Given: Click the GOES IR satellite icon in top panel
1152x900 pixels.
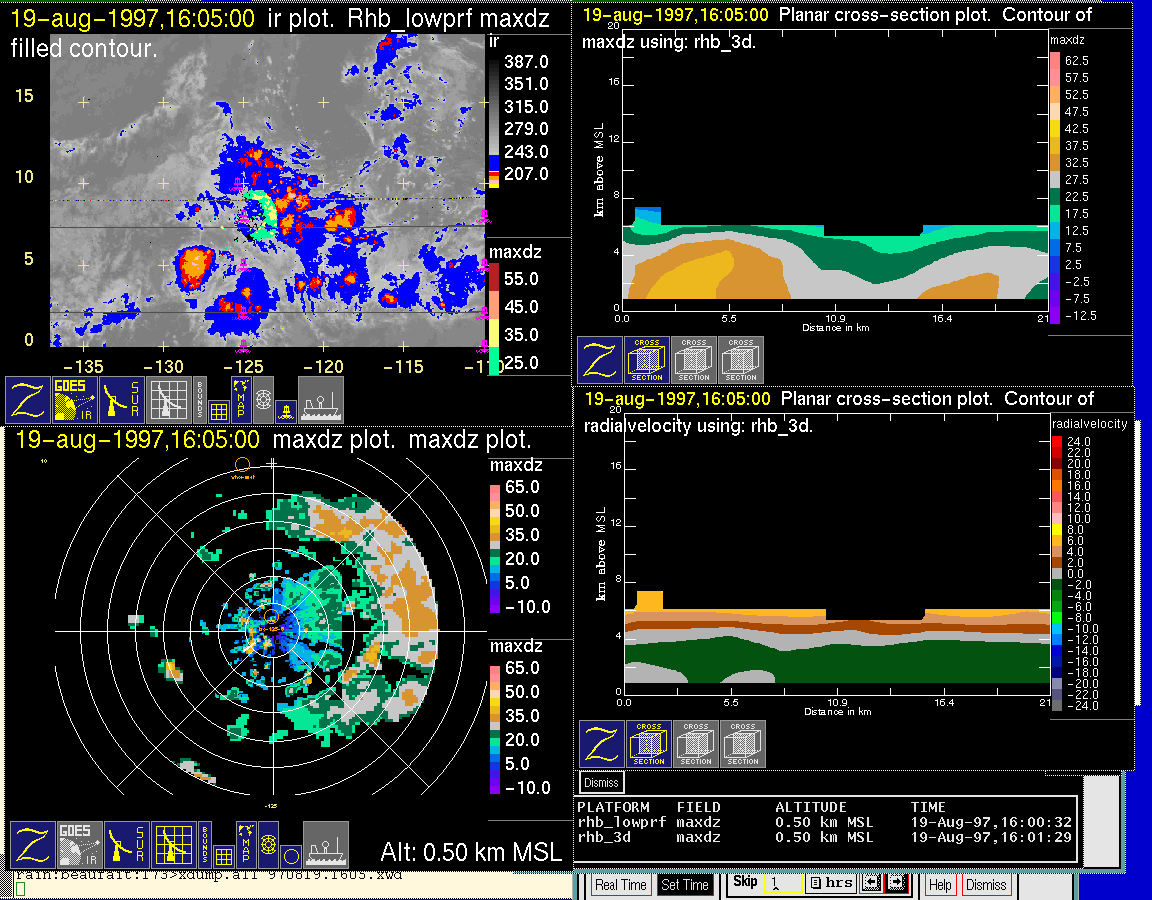Looking at the screenshot, I should (76, 400).
